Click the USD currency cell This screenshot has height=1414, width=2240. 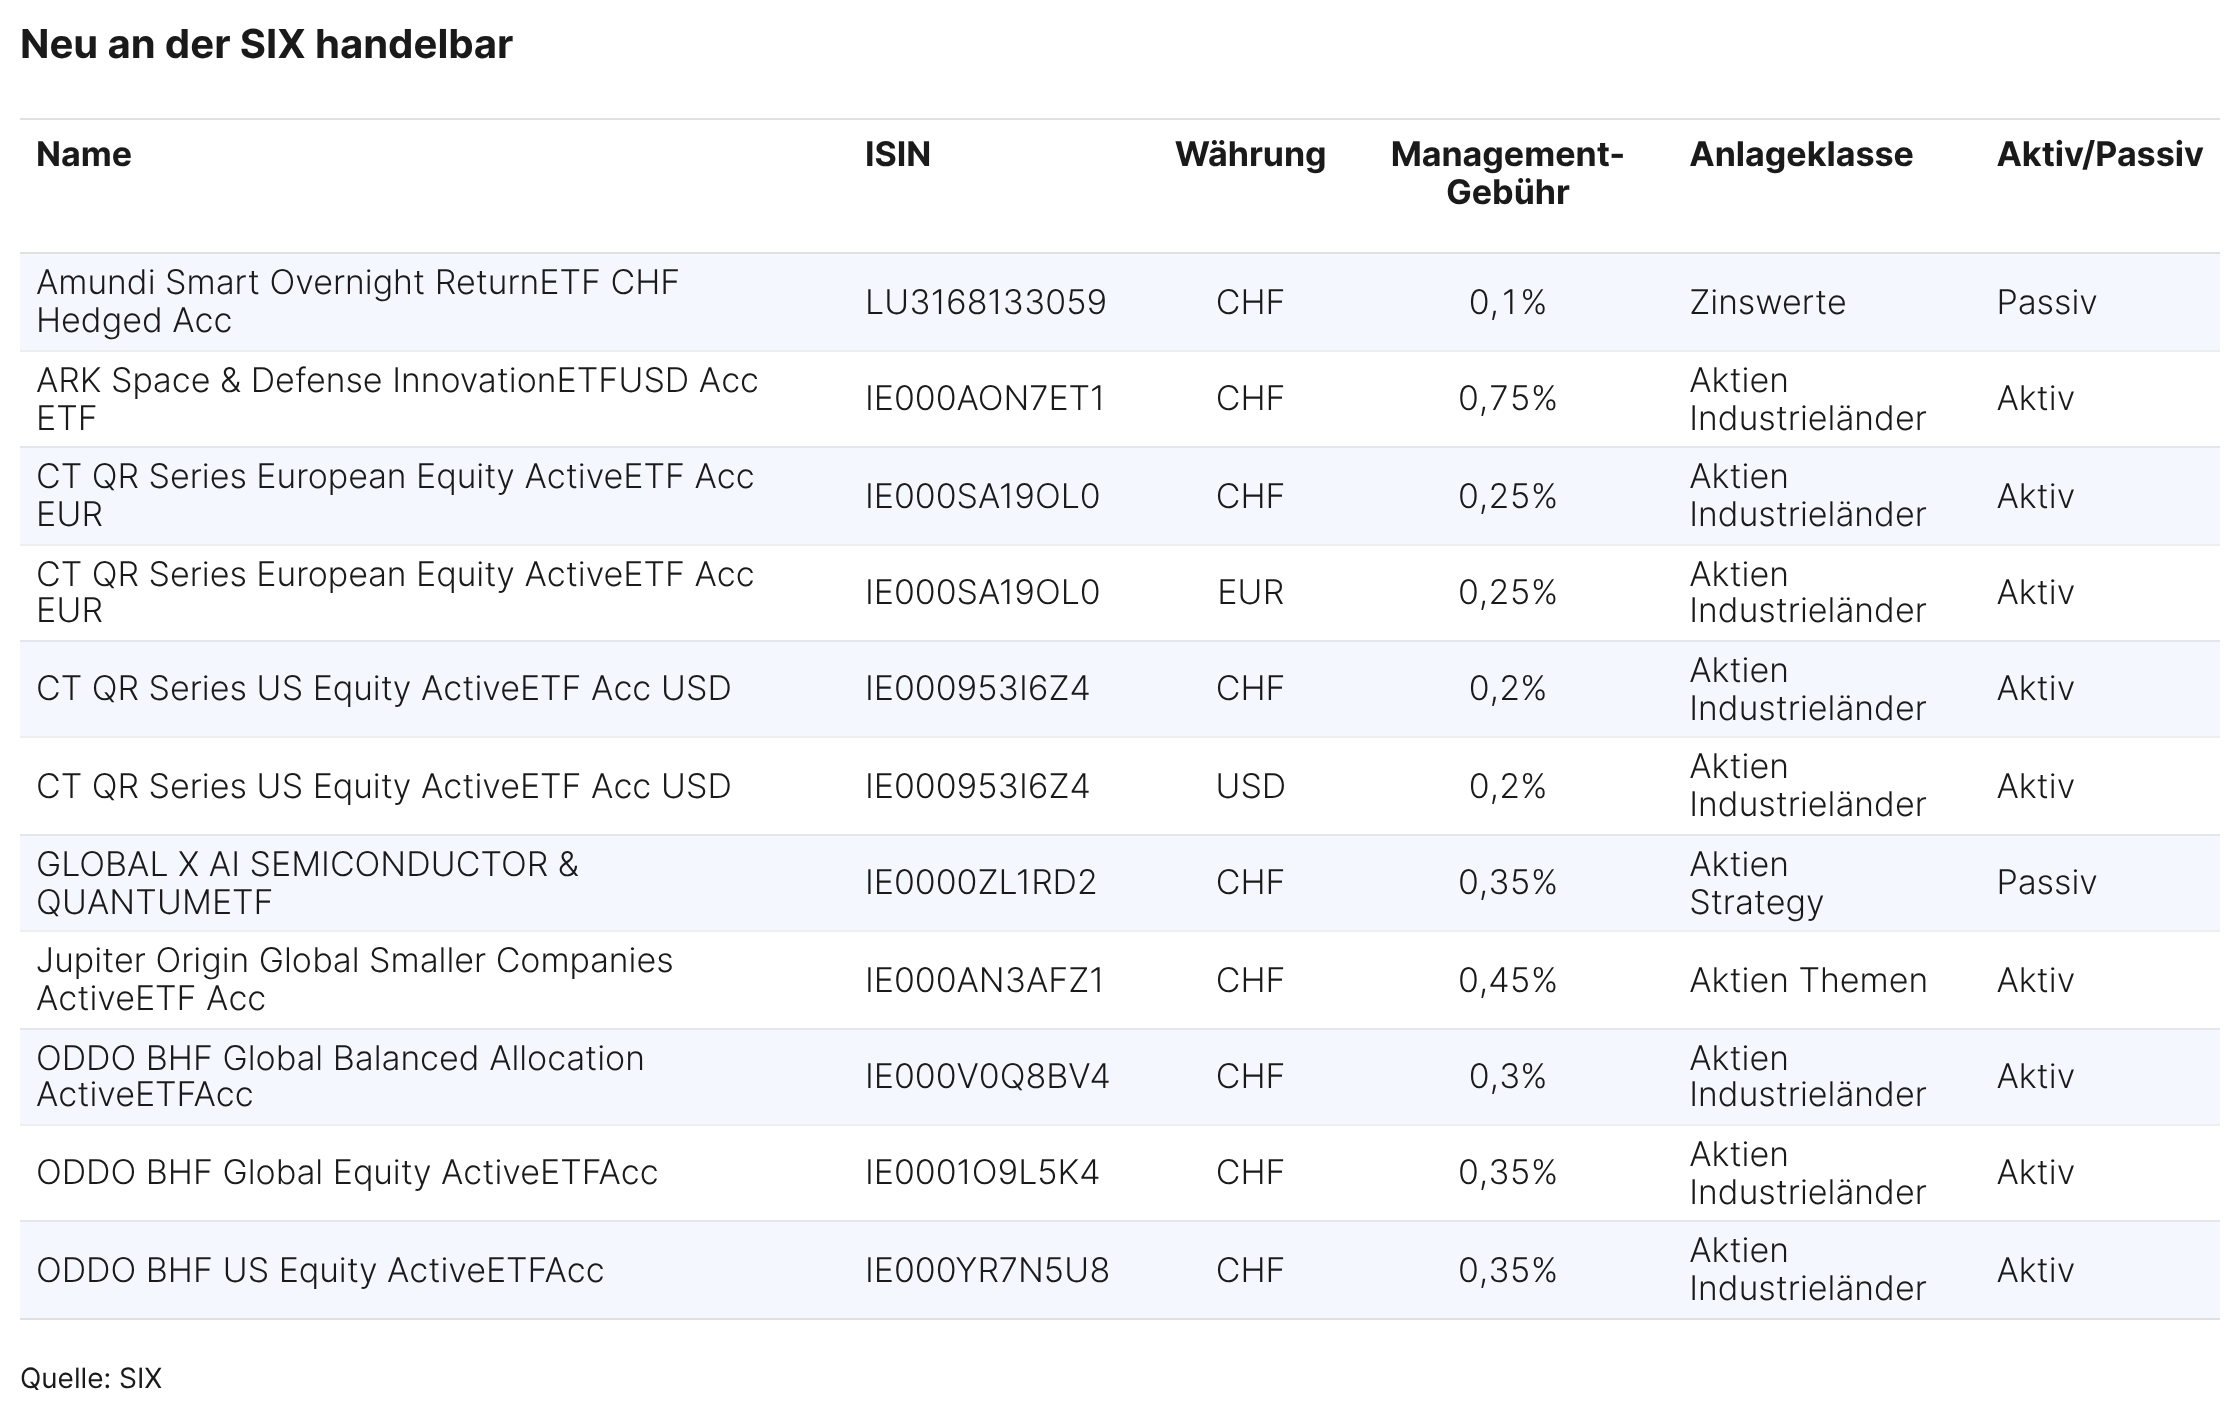[x=1250, y=787]
